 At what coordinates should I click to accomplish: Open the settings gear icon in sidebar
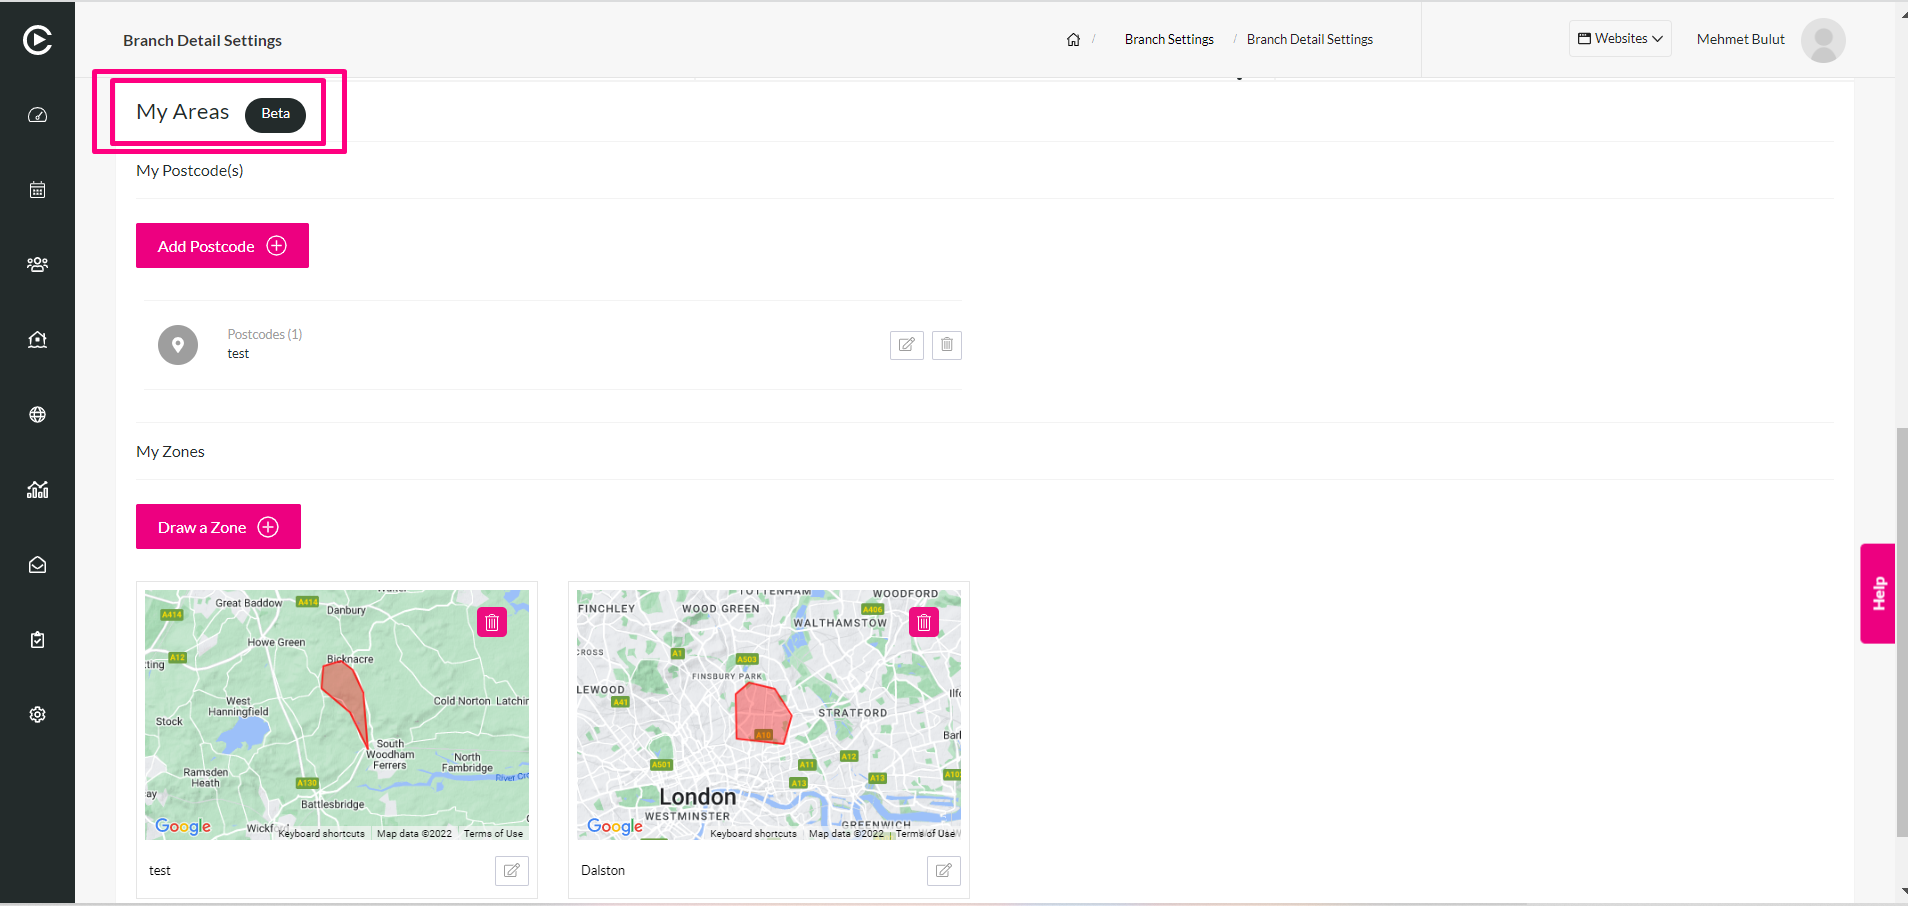(x=37, y=715)
